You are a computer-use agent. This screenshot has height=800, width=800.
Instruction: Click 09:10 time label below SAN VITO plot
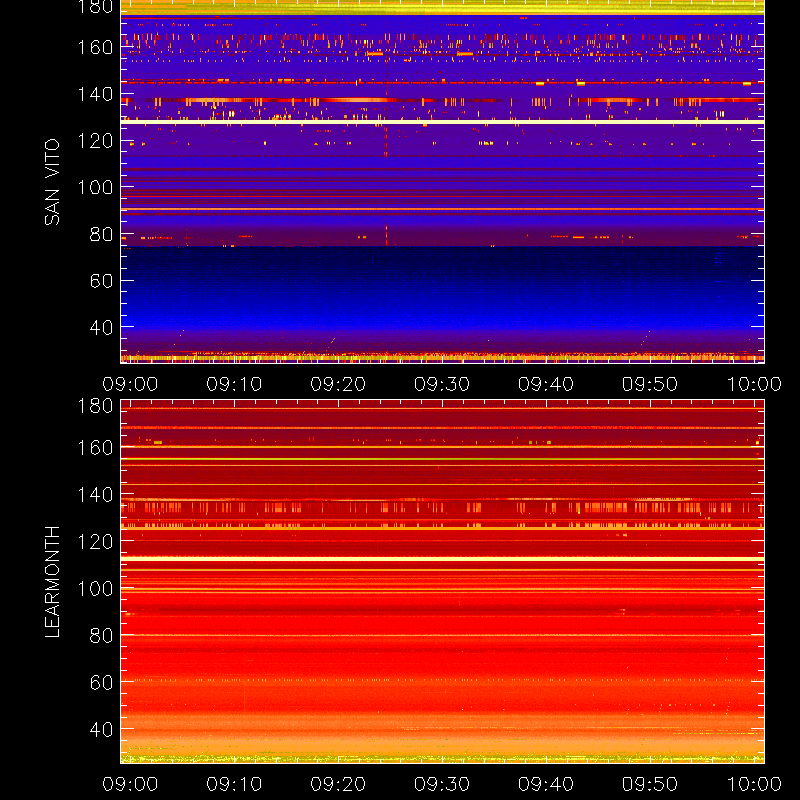click(x=234, y=384)
